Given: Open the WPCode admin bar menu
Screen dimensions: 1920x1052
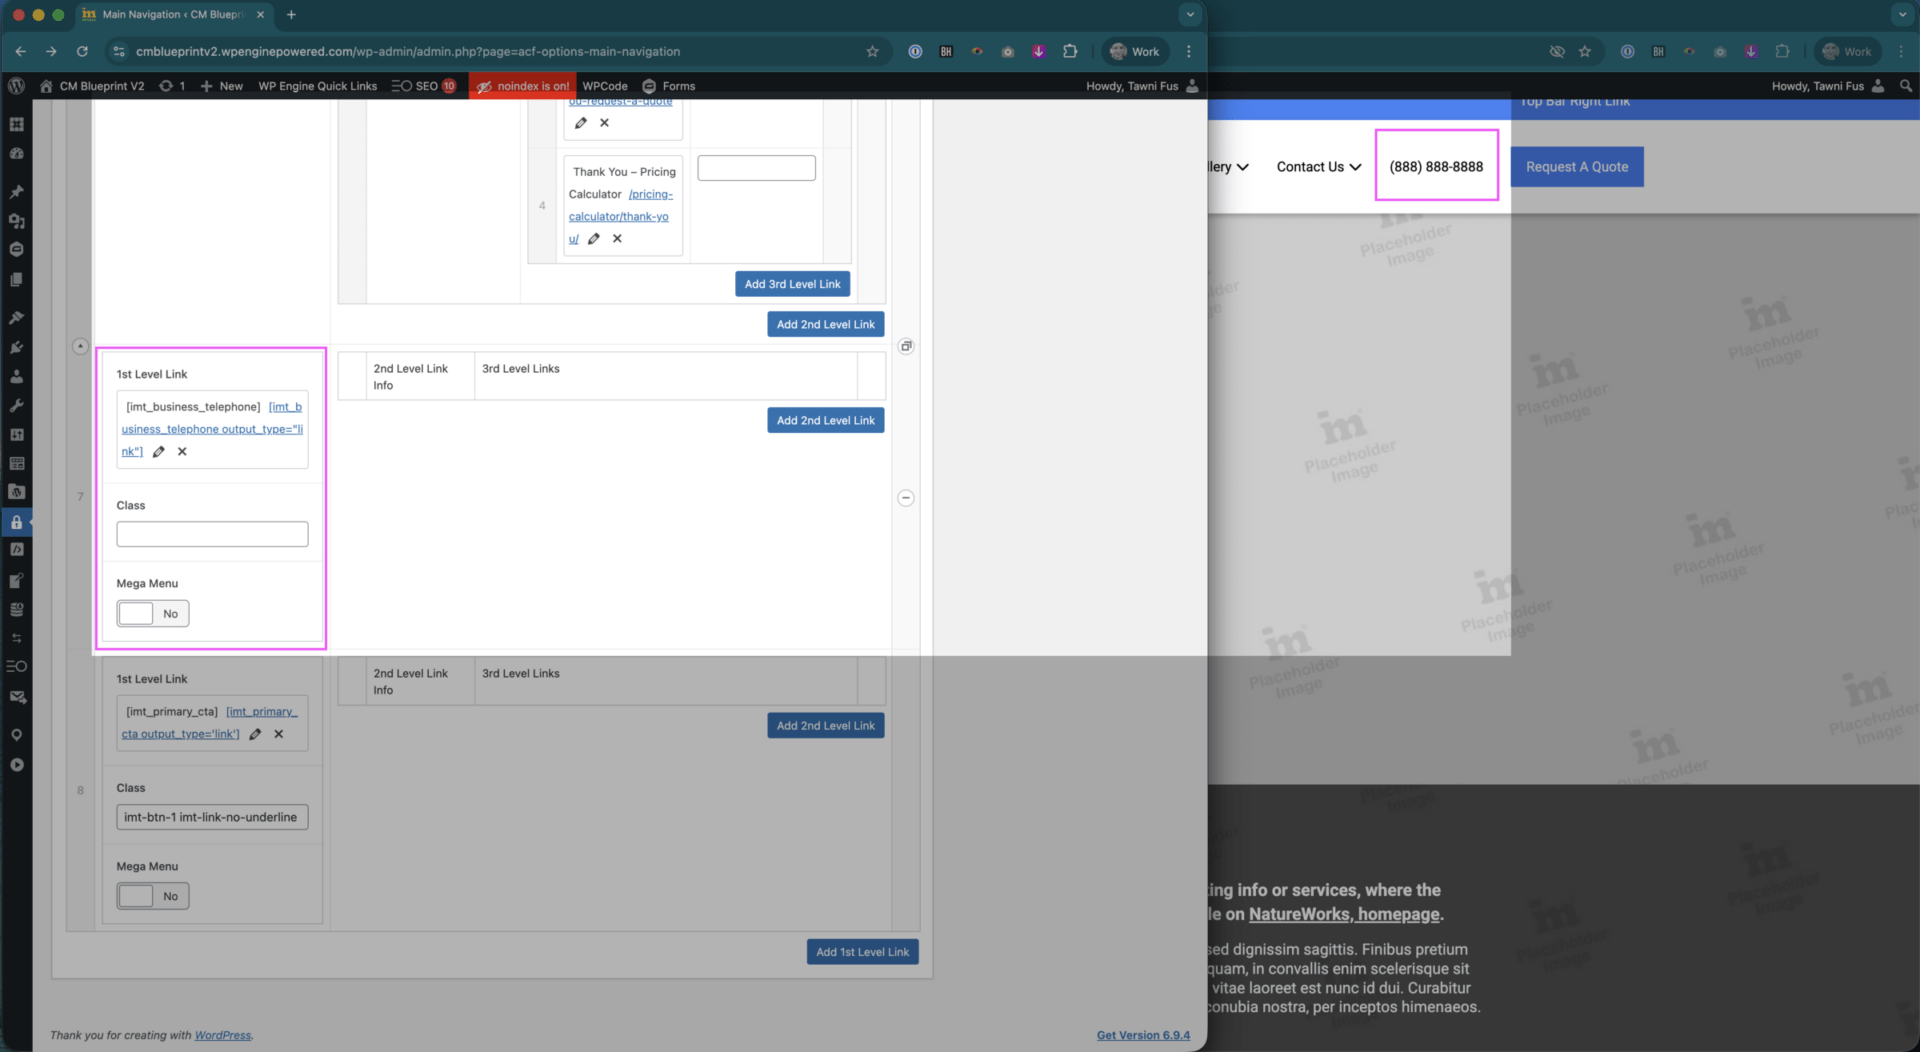Looking at the screenshot, I should pos(605,86).
